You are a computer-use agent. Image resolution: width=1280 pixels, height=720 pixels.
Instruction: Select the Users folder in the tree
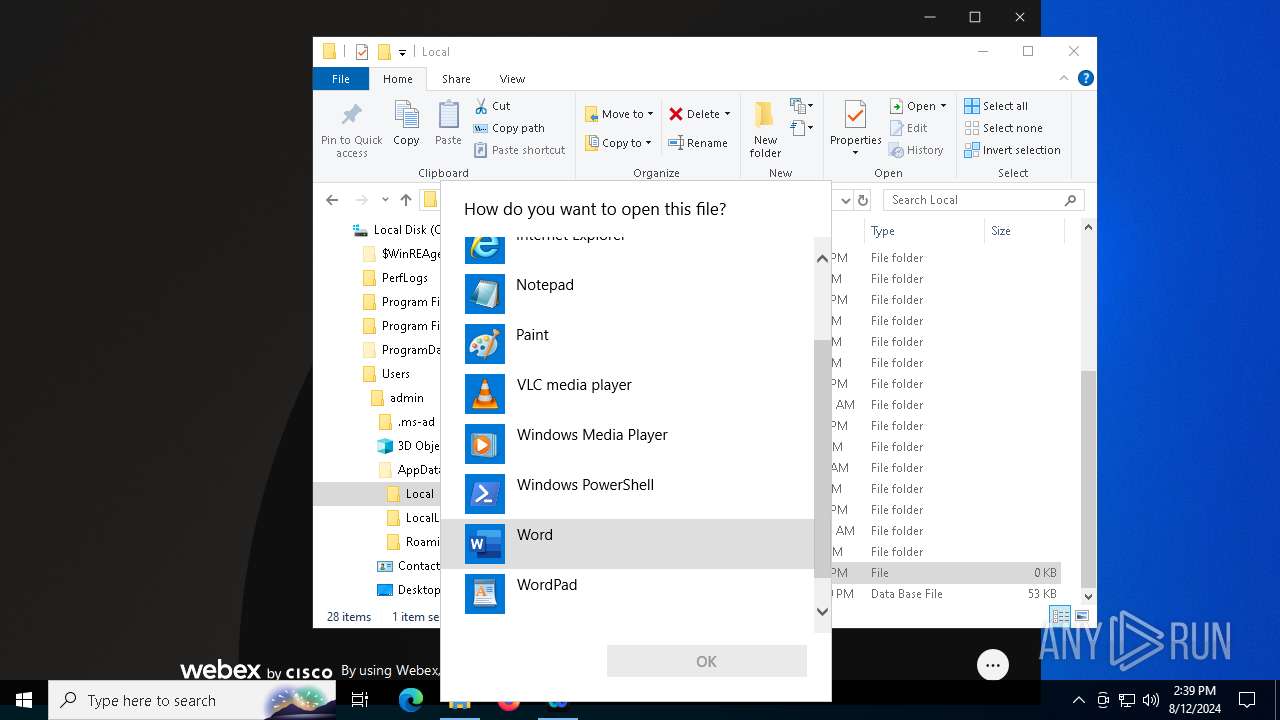(395, 374)
